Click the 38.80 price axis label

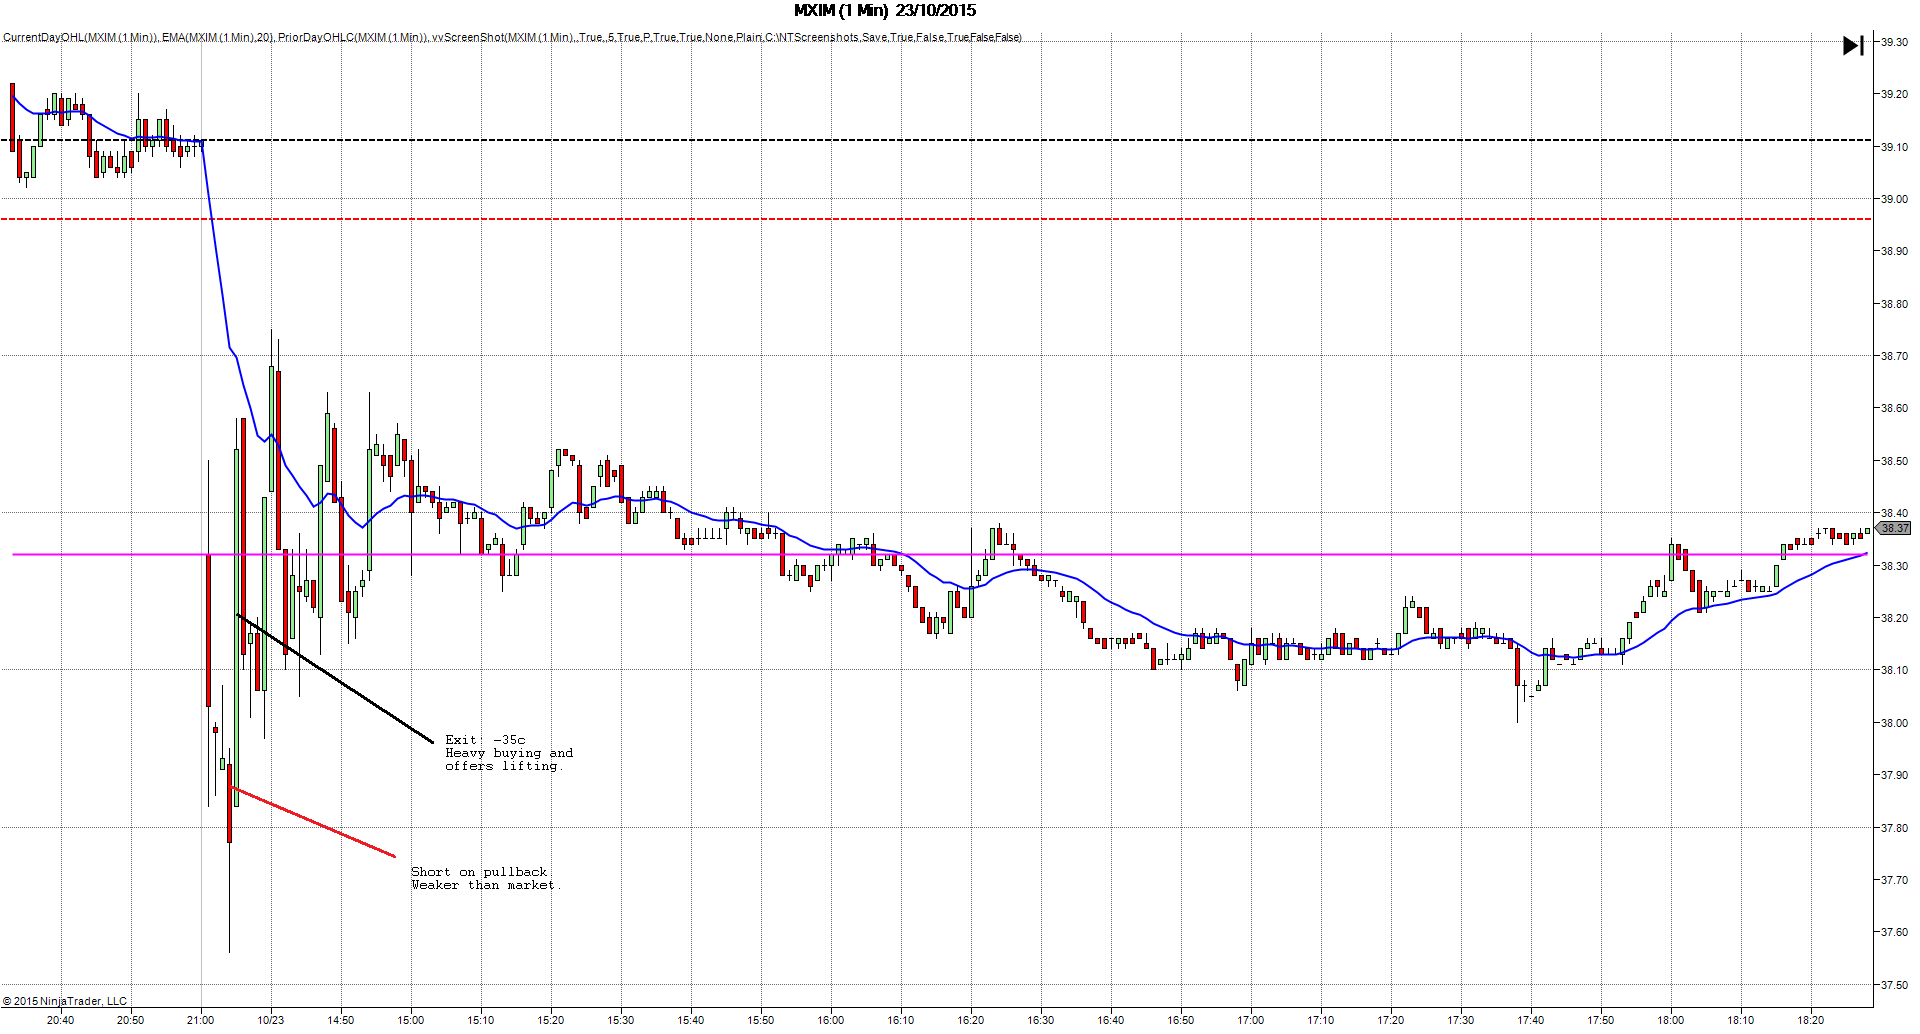click(1894, 304)
